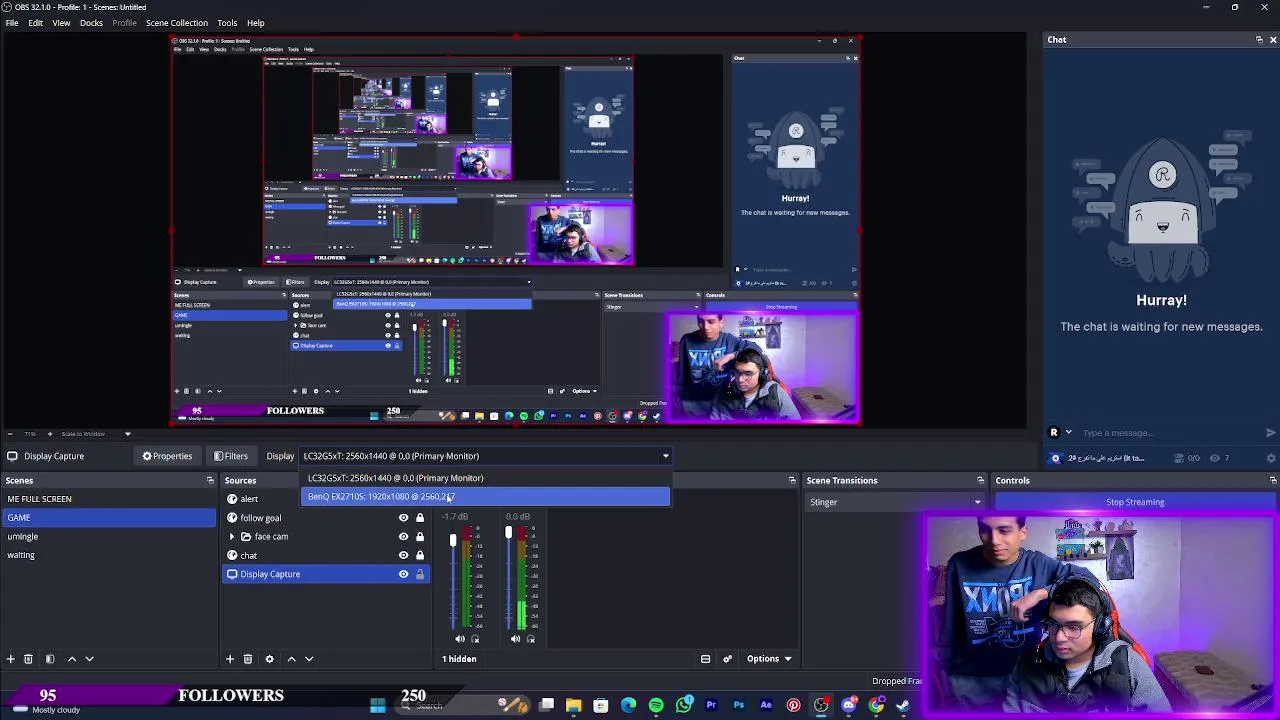Select the alert source
1280x720 pixels.
(249, 499)
